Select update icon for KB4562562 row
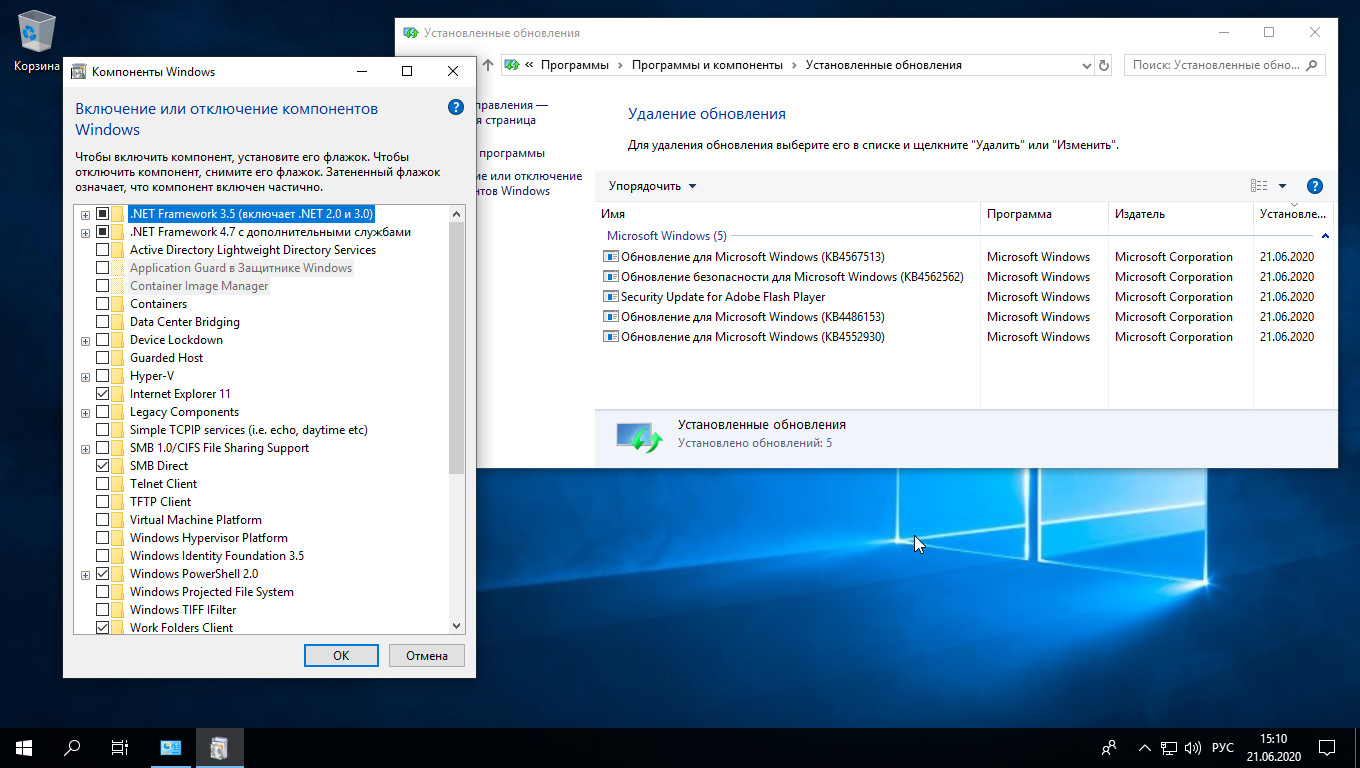This screenshot has width=1360, height=768. coord(611,277)
